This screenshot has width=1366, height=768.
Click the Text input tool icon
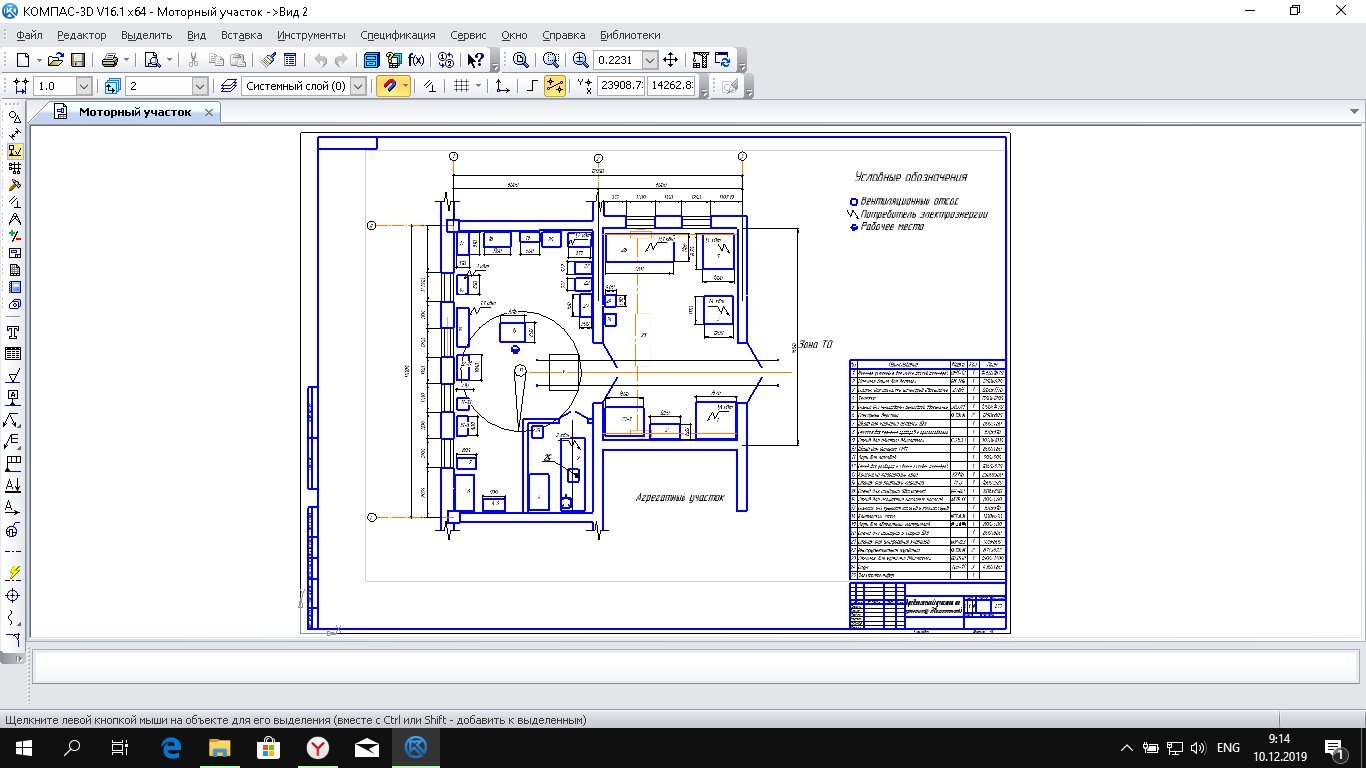[x=14, y=332]
